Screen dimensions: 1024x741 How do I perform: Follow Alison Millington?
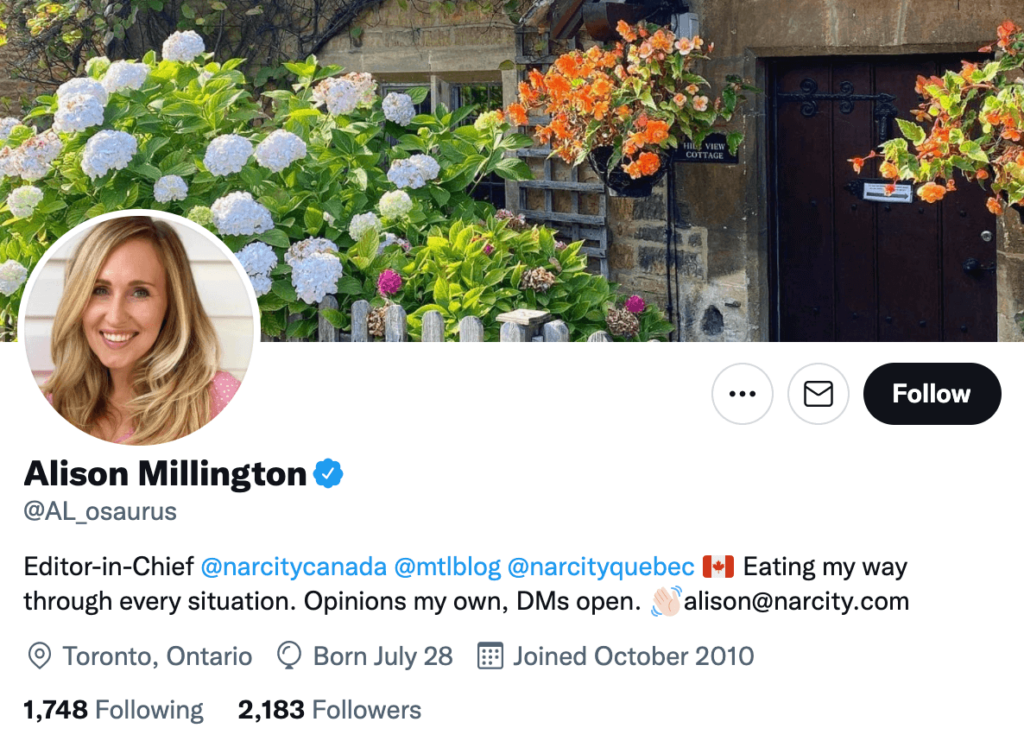point(931,394)
